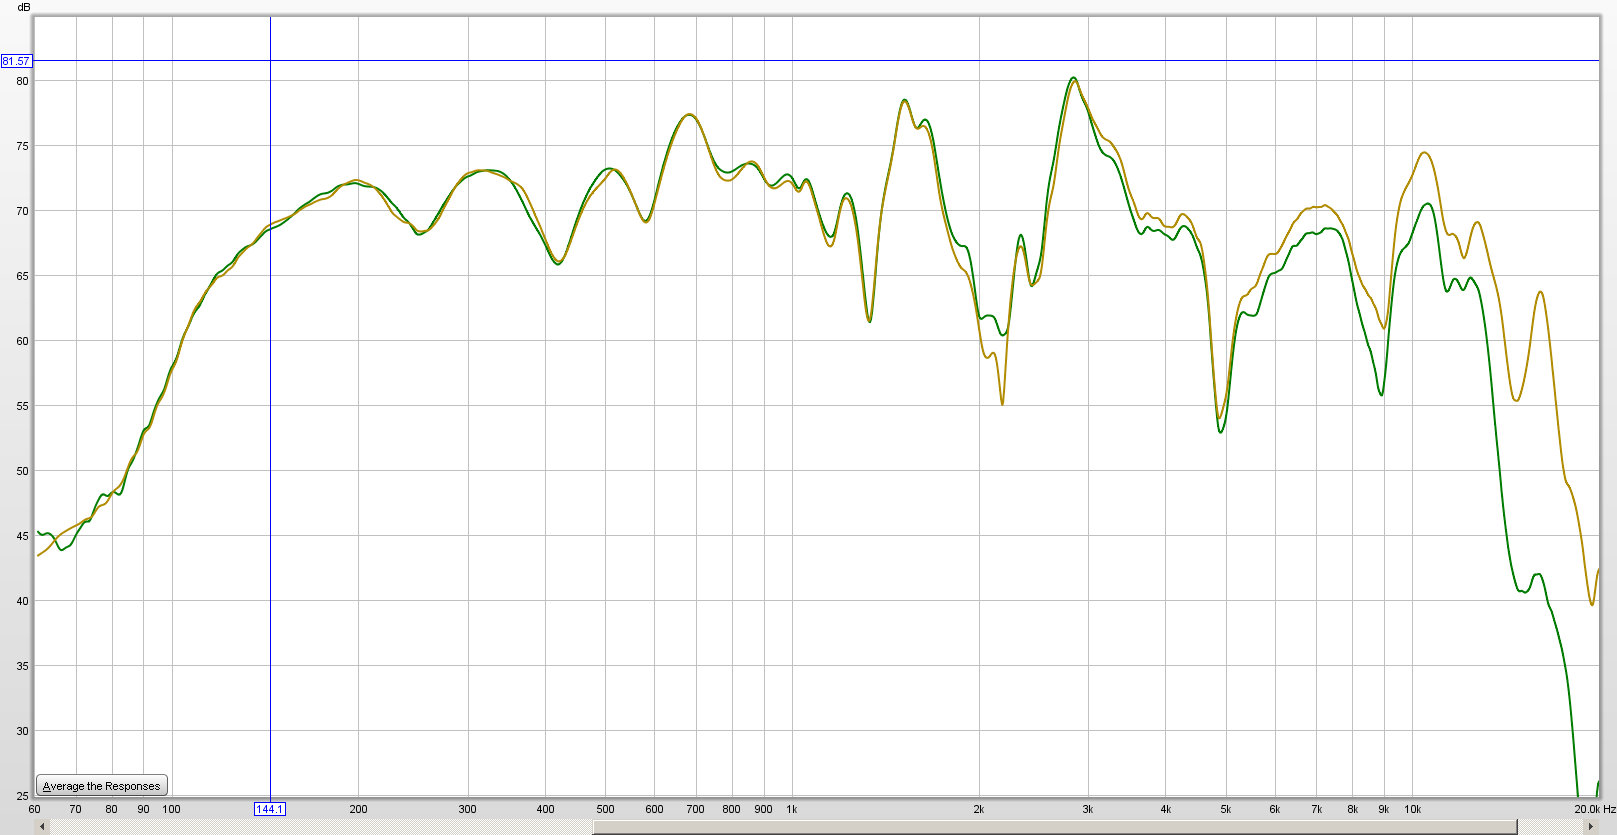Click the dB unit label above the axis
1617x835 pixels.
click(x=23, y=7)
